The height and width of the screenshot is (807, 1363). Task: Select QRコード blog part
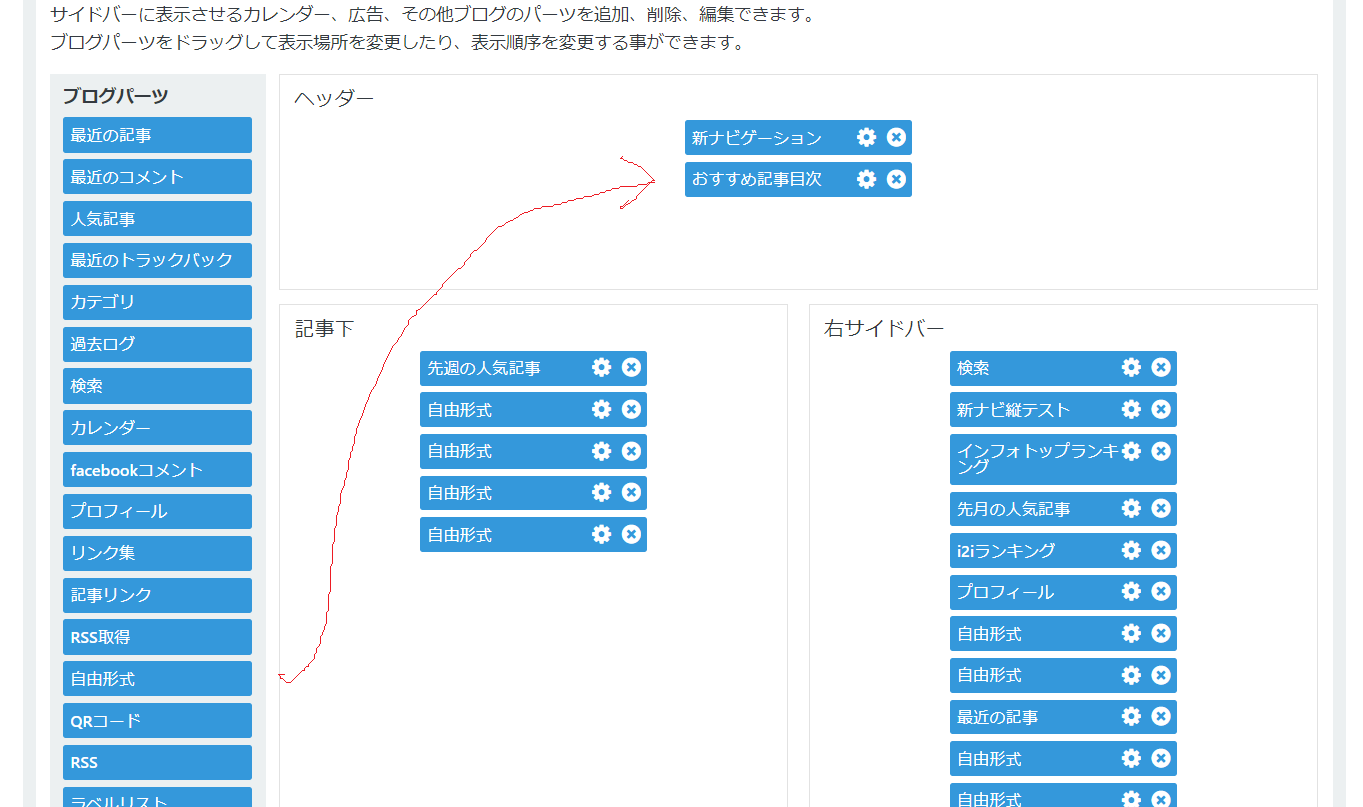pyautogui.click(x=157, y=721)
